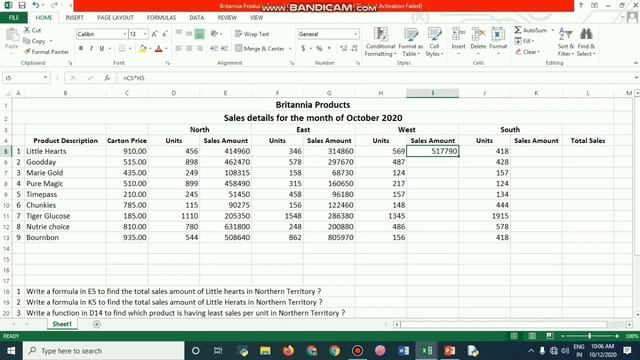Open Cell Styles gallery
Image resolution: width=640 pixels, height=360 pixels.
click(x=434, y=42)
